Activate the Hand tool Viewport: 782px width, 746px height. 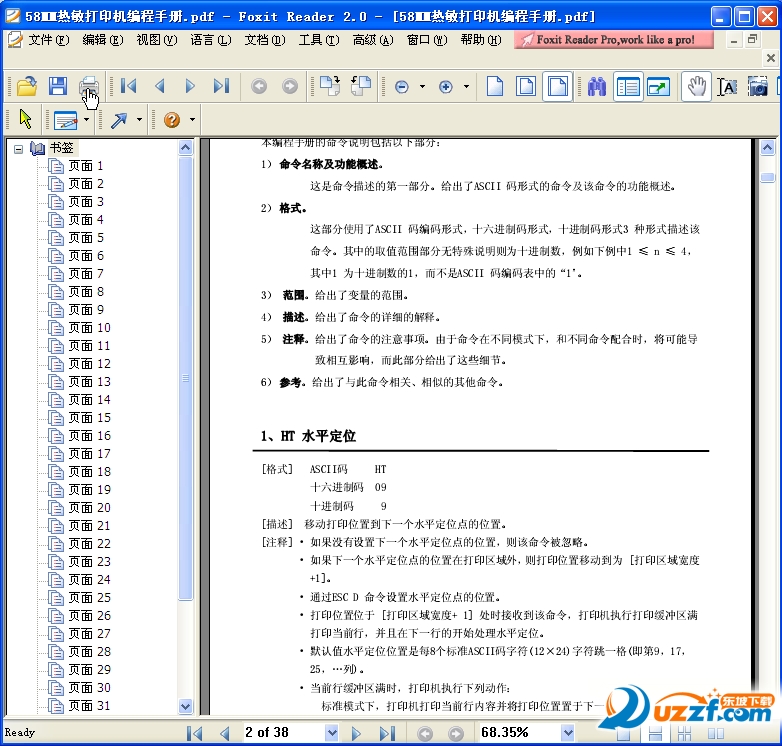(696, 86)
